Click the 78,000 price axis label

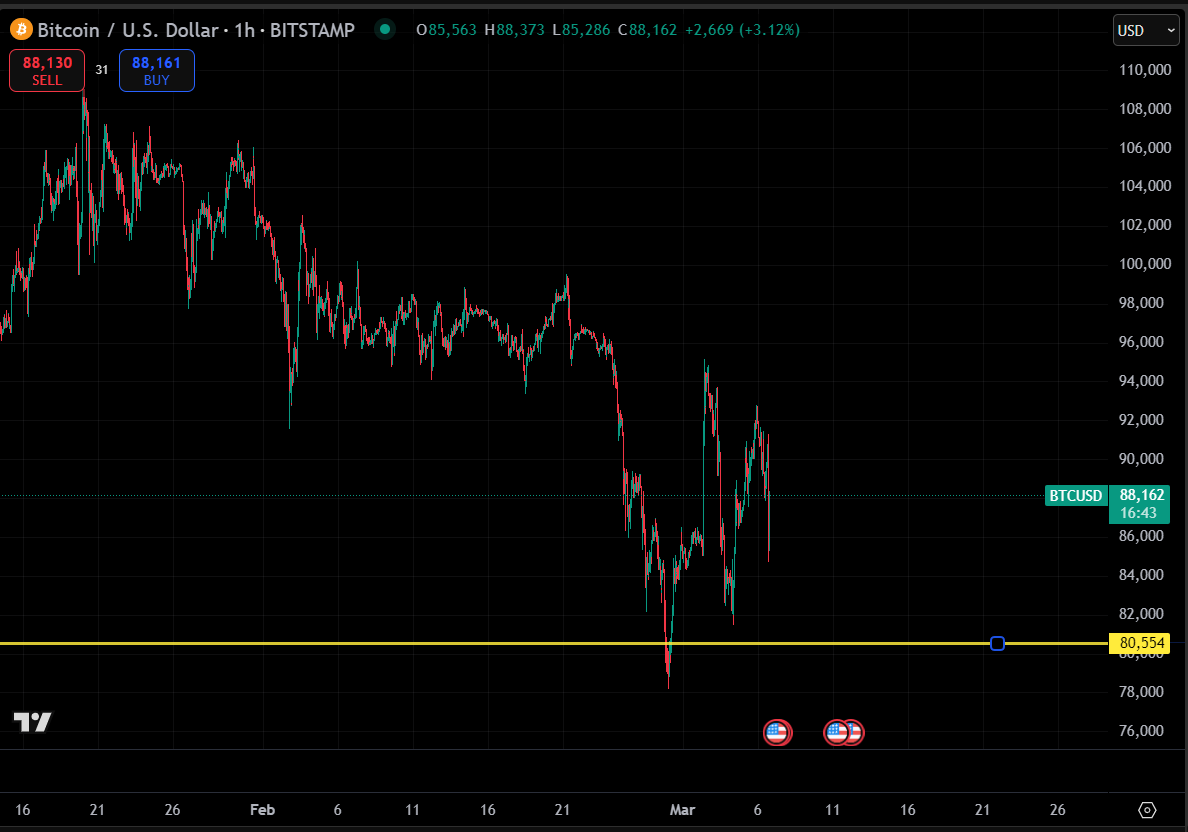tap(1141, 691)
